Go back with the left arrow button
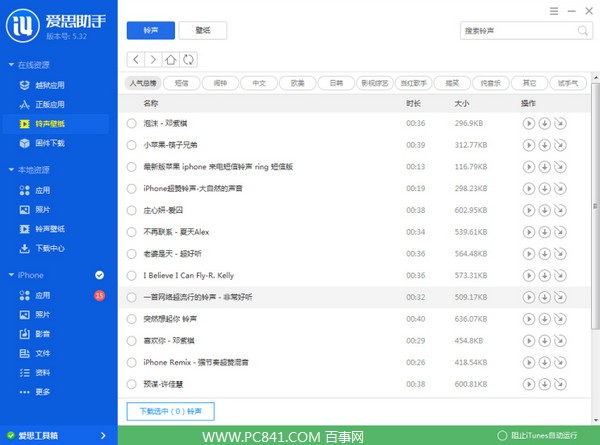600x445 pixels. click(137, 60)
